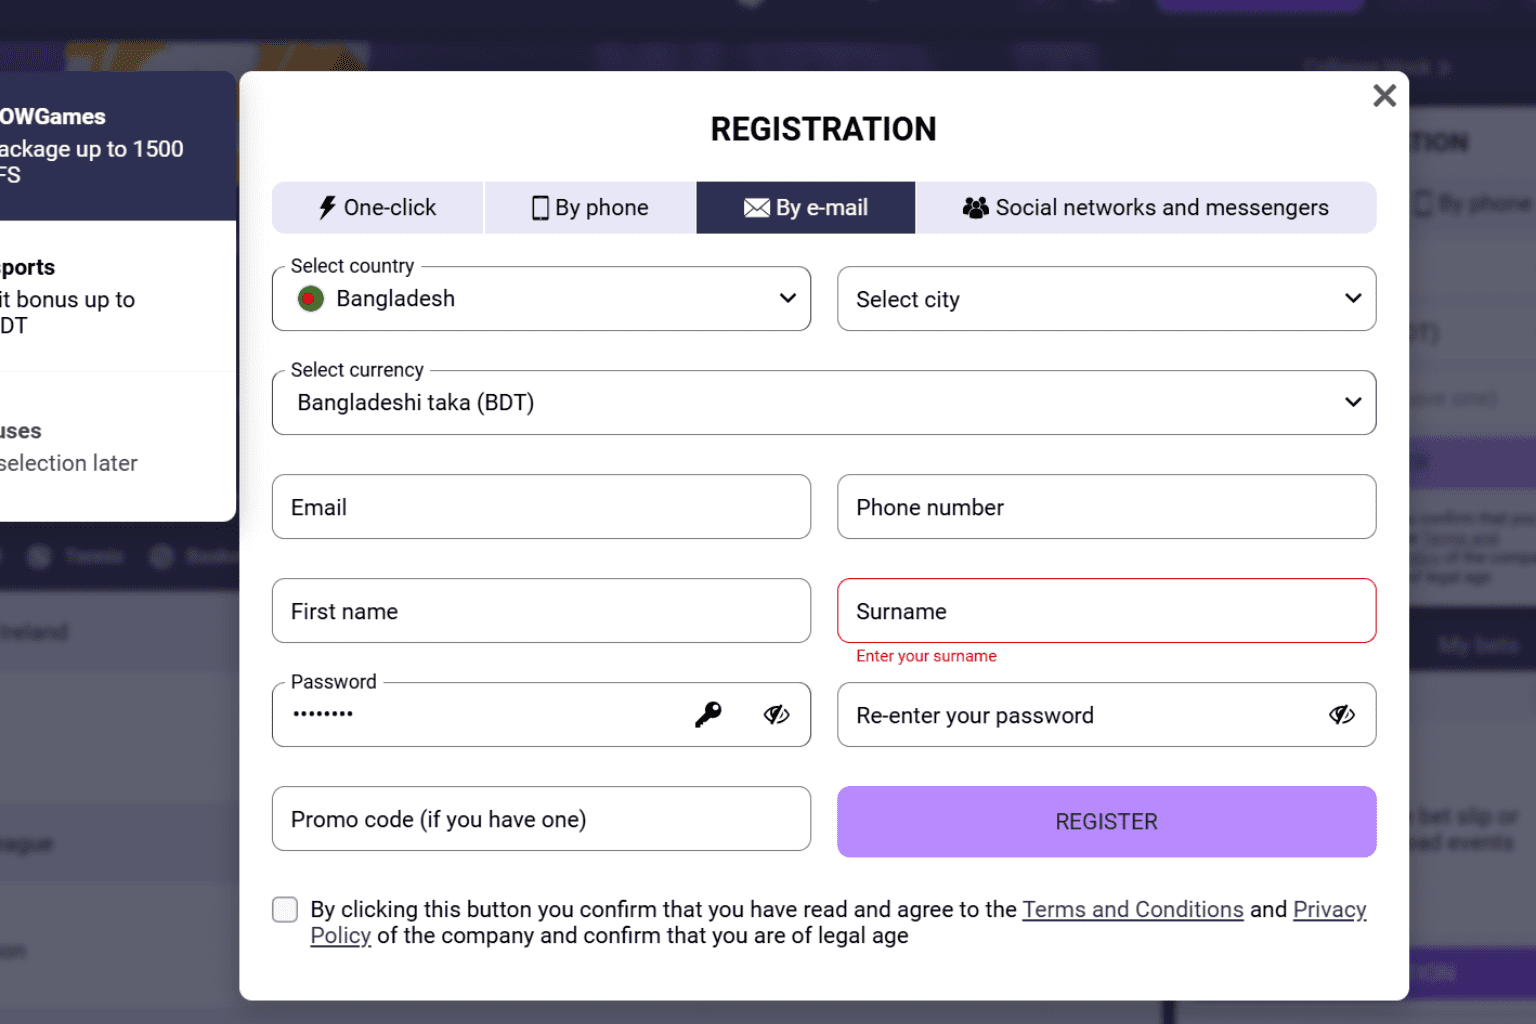Screen dimensions: 1536x1024
Task: Switch to the By phone tab
Action: tap(590, 207)
